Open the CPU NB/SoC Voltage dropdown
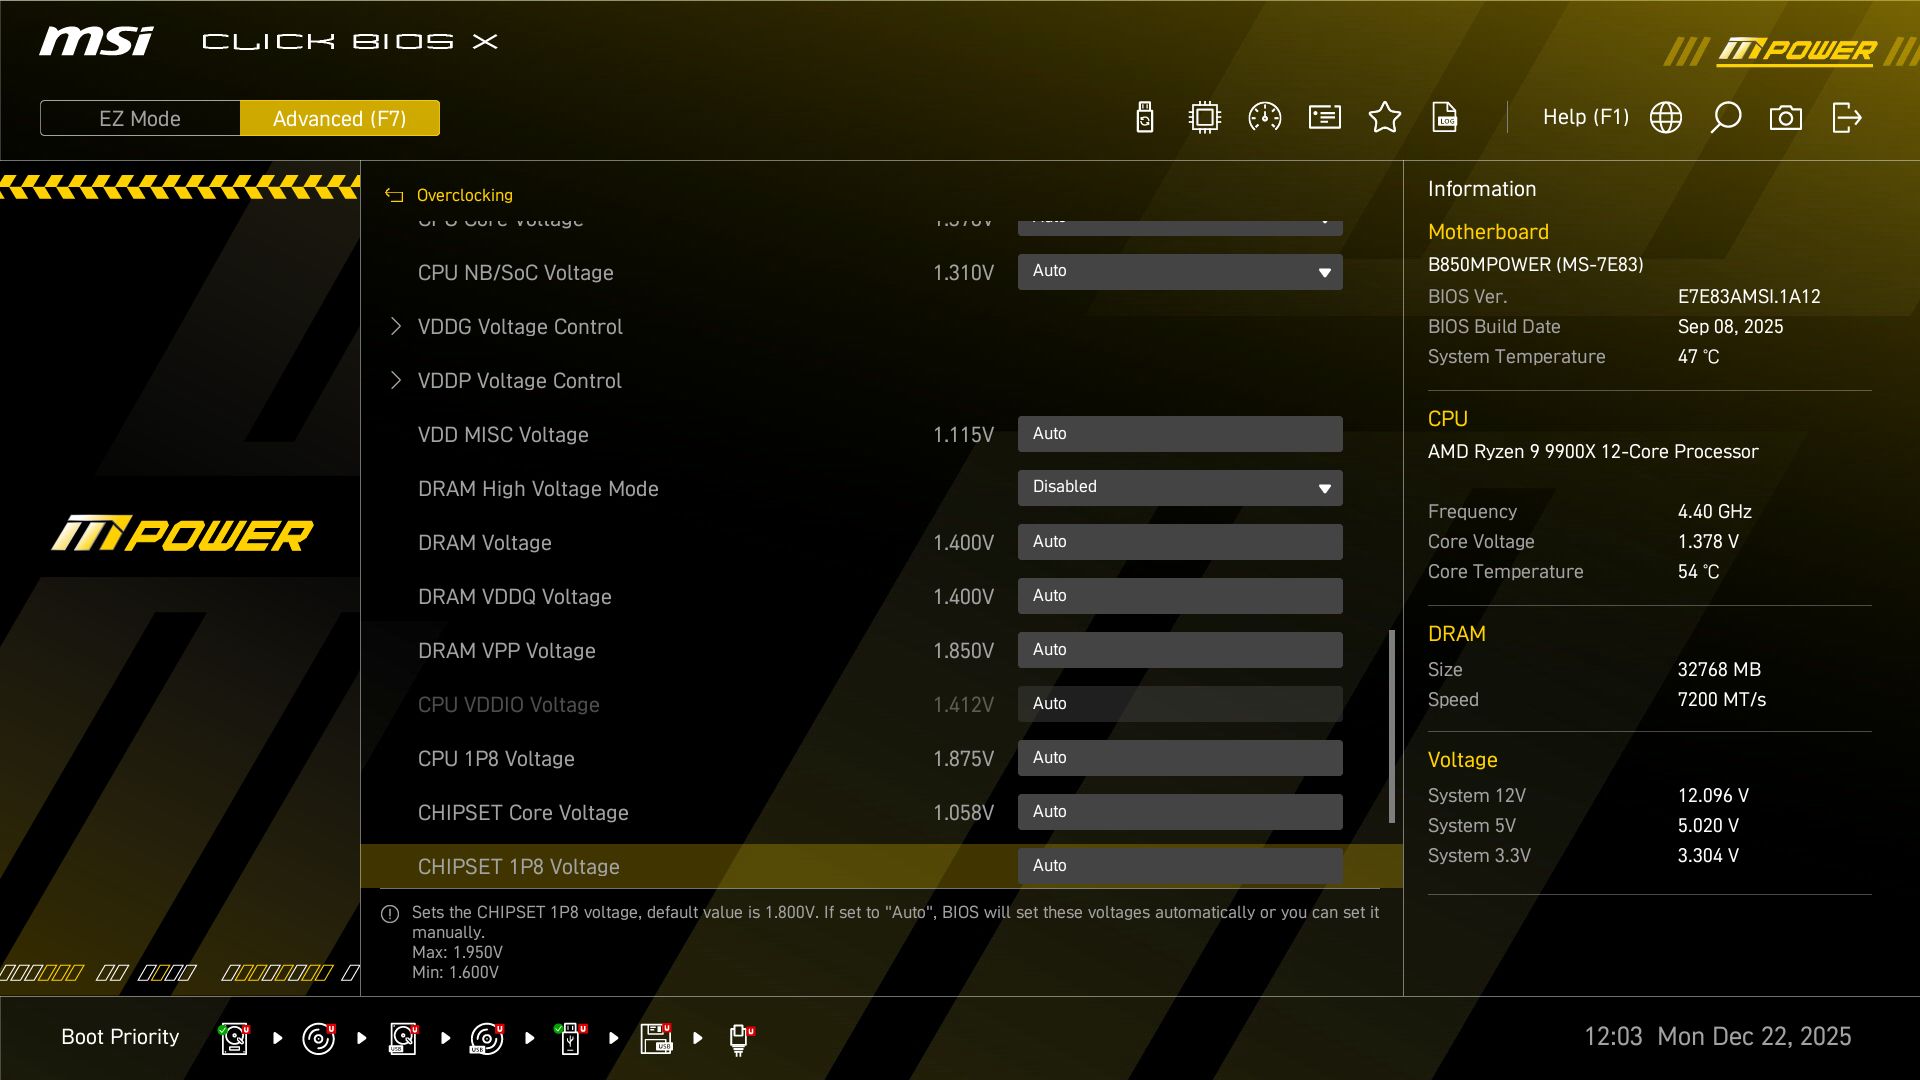Screen dimensions: 1920x1080 click(x=1180, y=272)
